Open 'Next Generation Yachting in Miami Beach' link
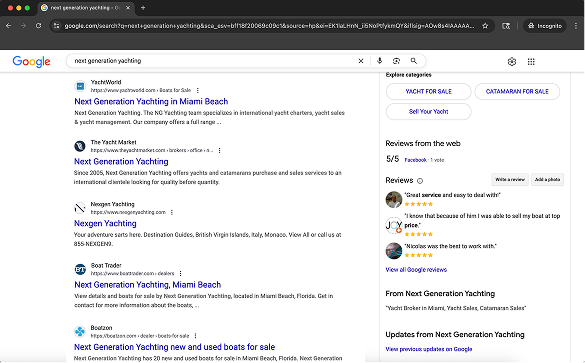 tap(151, 101)
